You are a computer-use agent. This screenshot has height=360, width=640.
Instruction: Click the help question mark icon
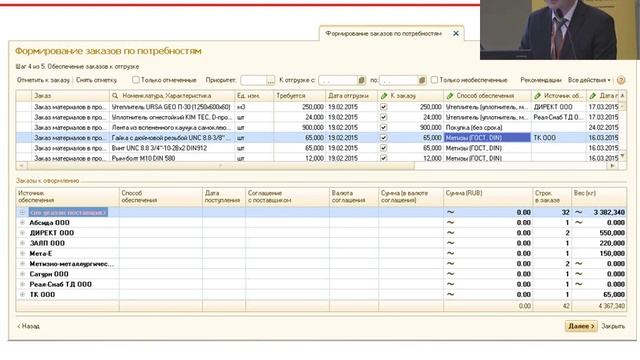621,80
